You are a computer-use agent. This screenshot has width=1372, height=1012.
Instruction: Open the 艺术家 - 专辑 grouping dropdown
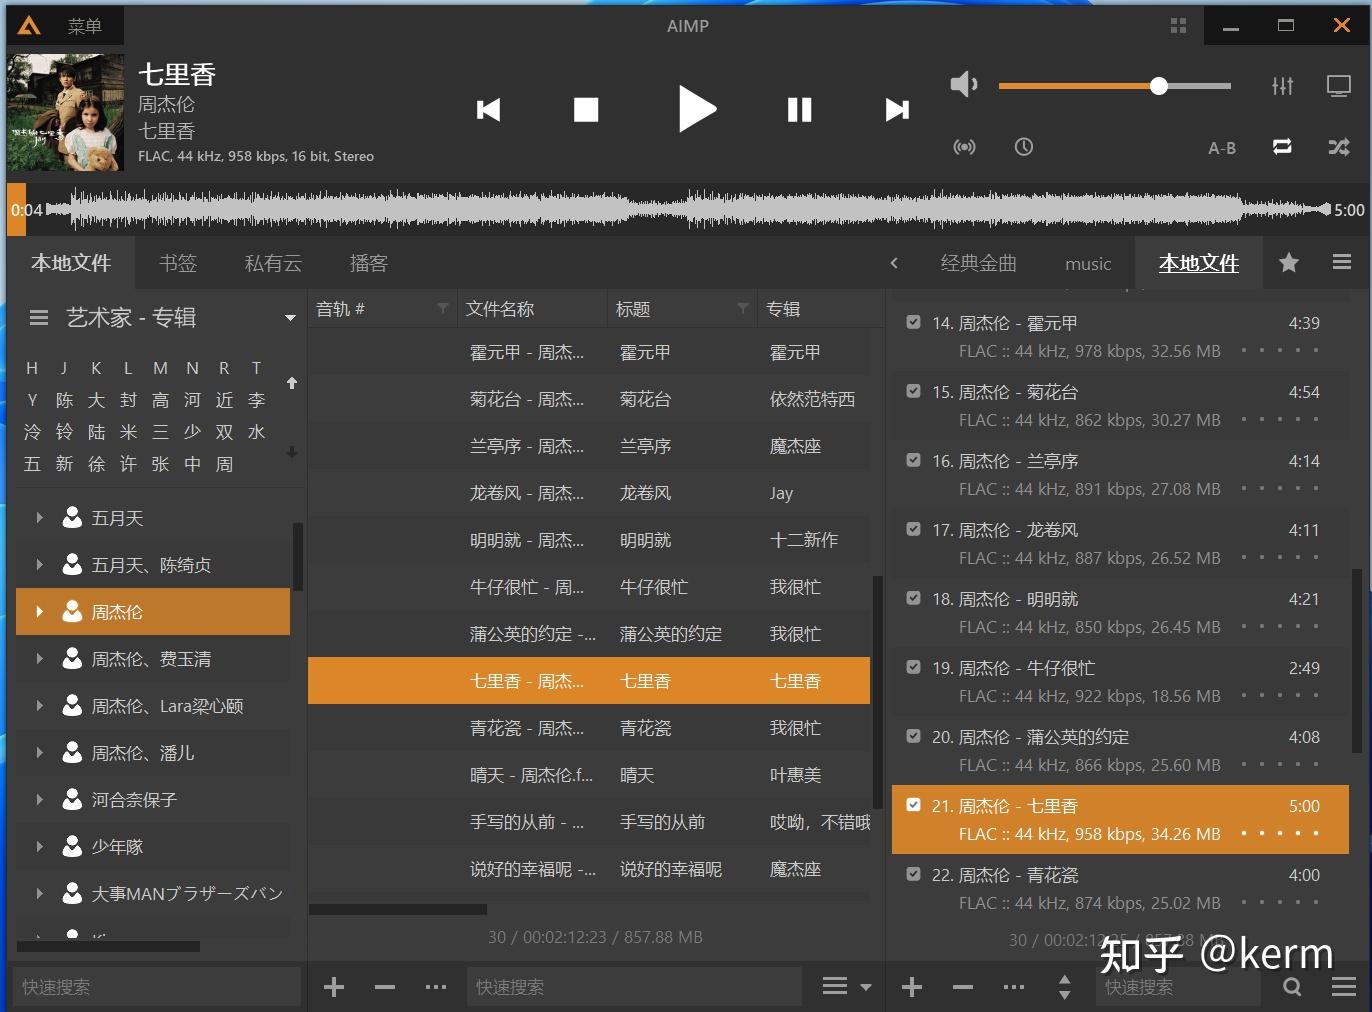(x=290, y=318)
